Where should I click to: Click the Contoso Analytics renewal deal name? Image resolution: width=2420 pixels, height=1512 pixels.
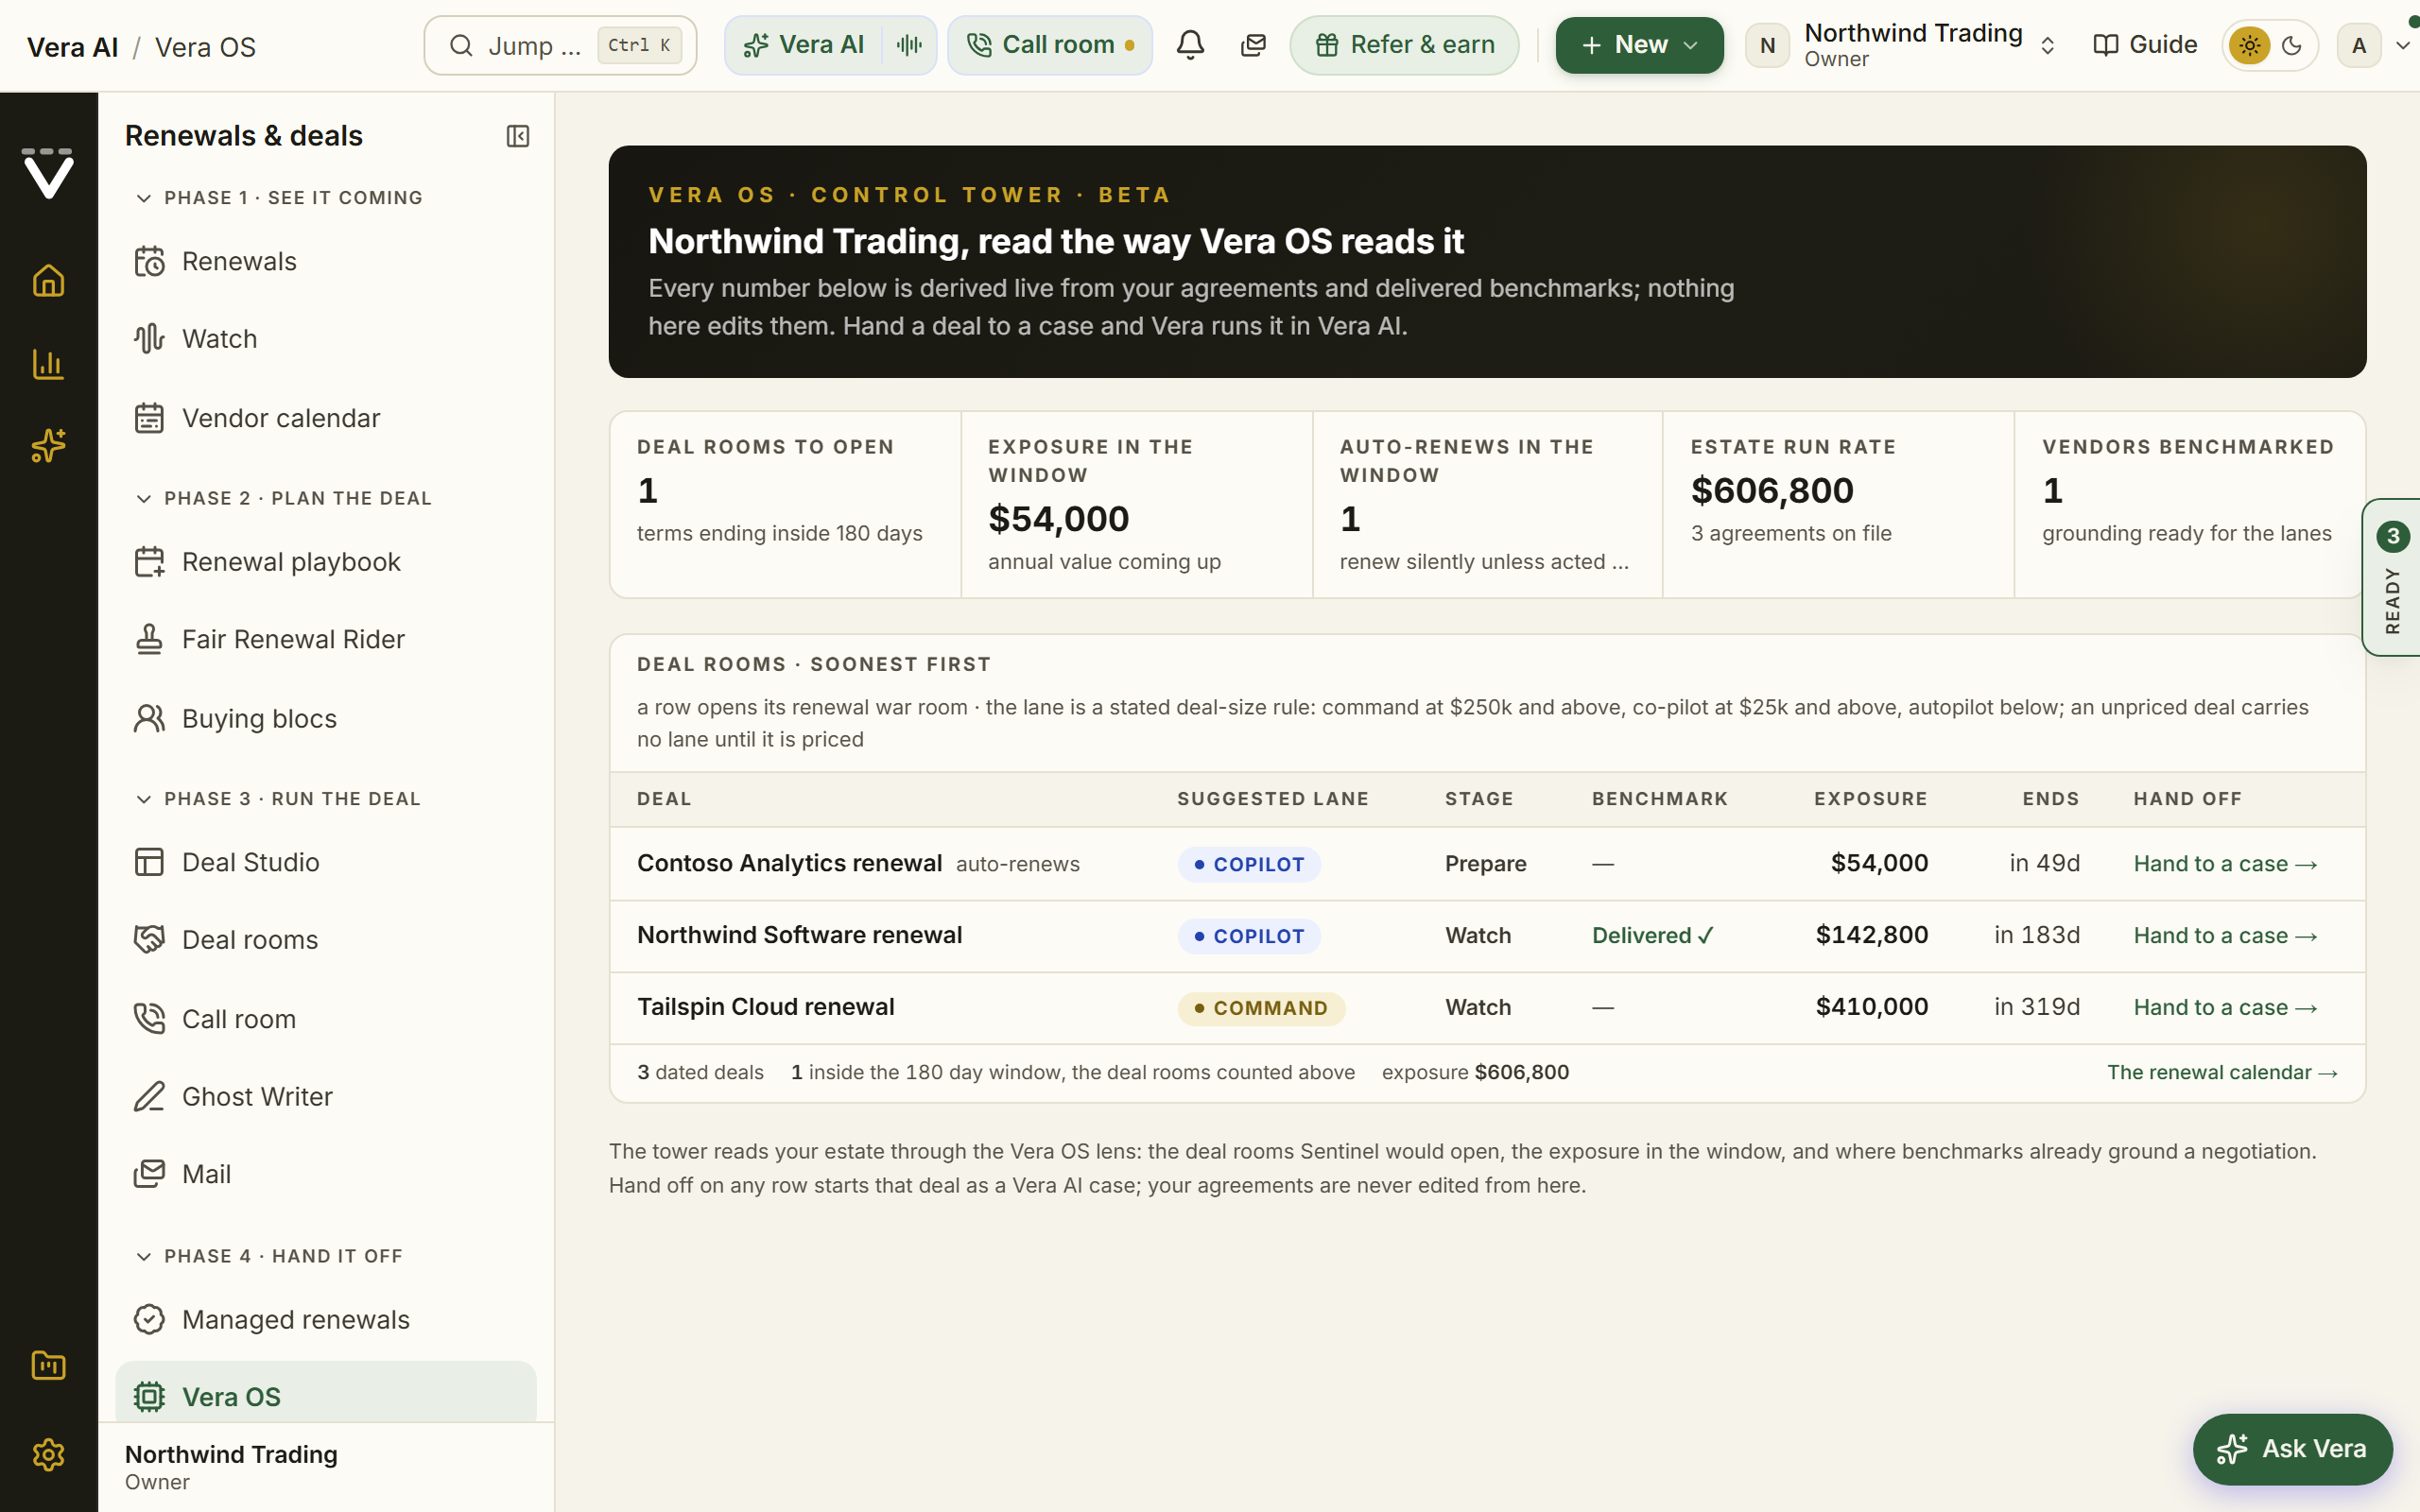tap(789, 863)
